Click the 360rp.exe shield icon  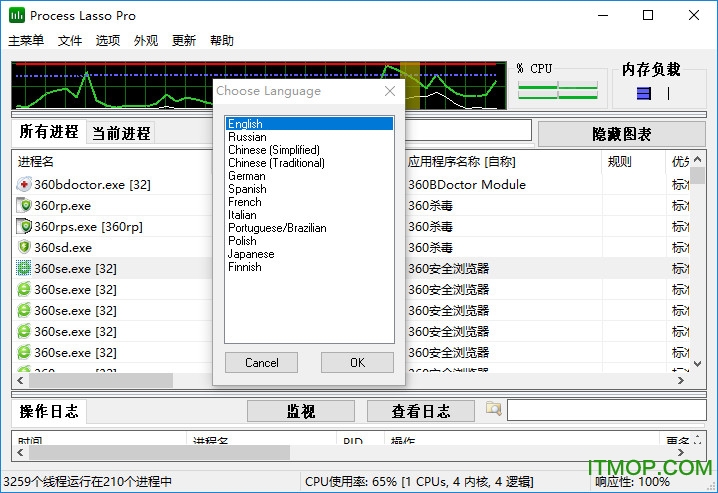coord(25,205)
